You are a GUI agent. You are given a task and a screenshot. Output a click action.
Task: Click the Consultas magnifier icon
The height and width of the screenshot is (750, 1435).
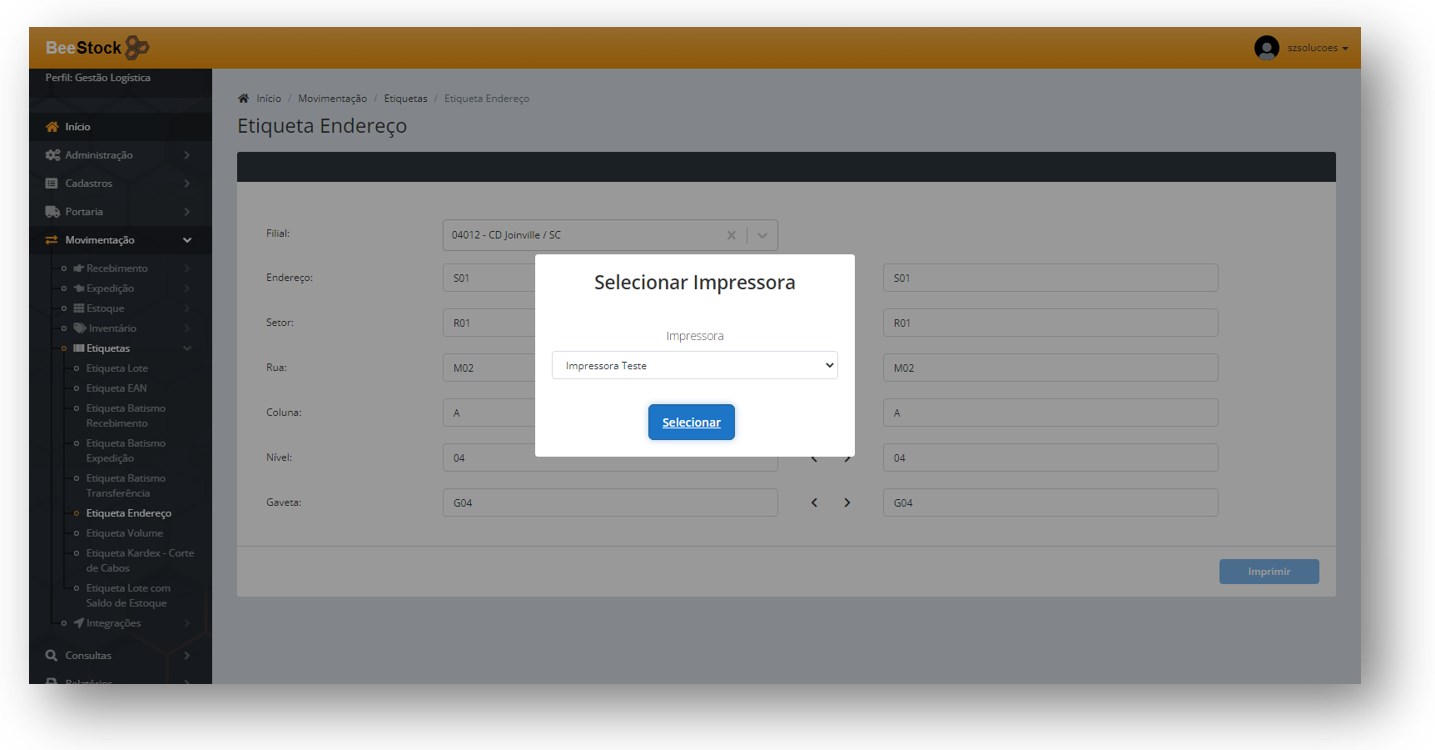click(x=52, y=656)
